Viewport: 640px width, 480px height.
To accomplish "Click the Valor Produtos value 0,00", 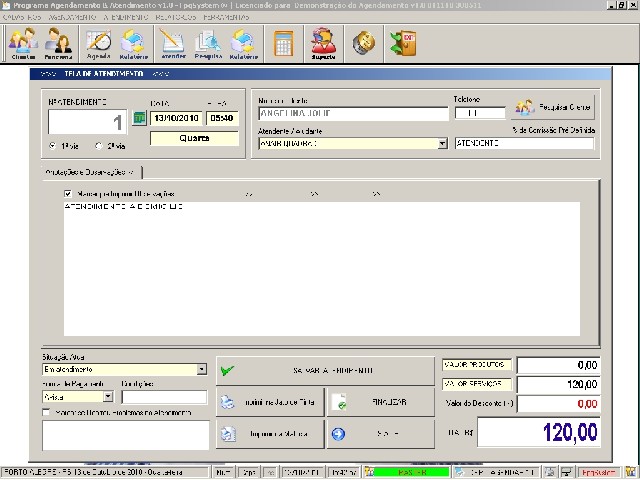I will (558, 365).
